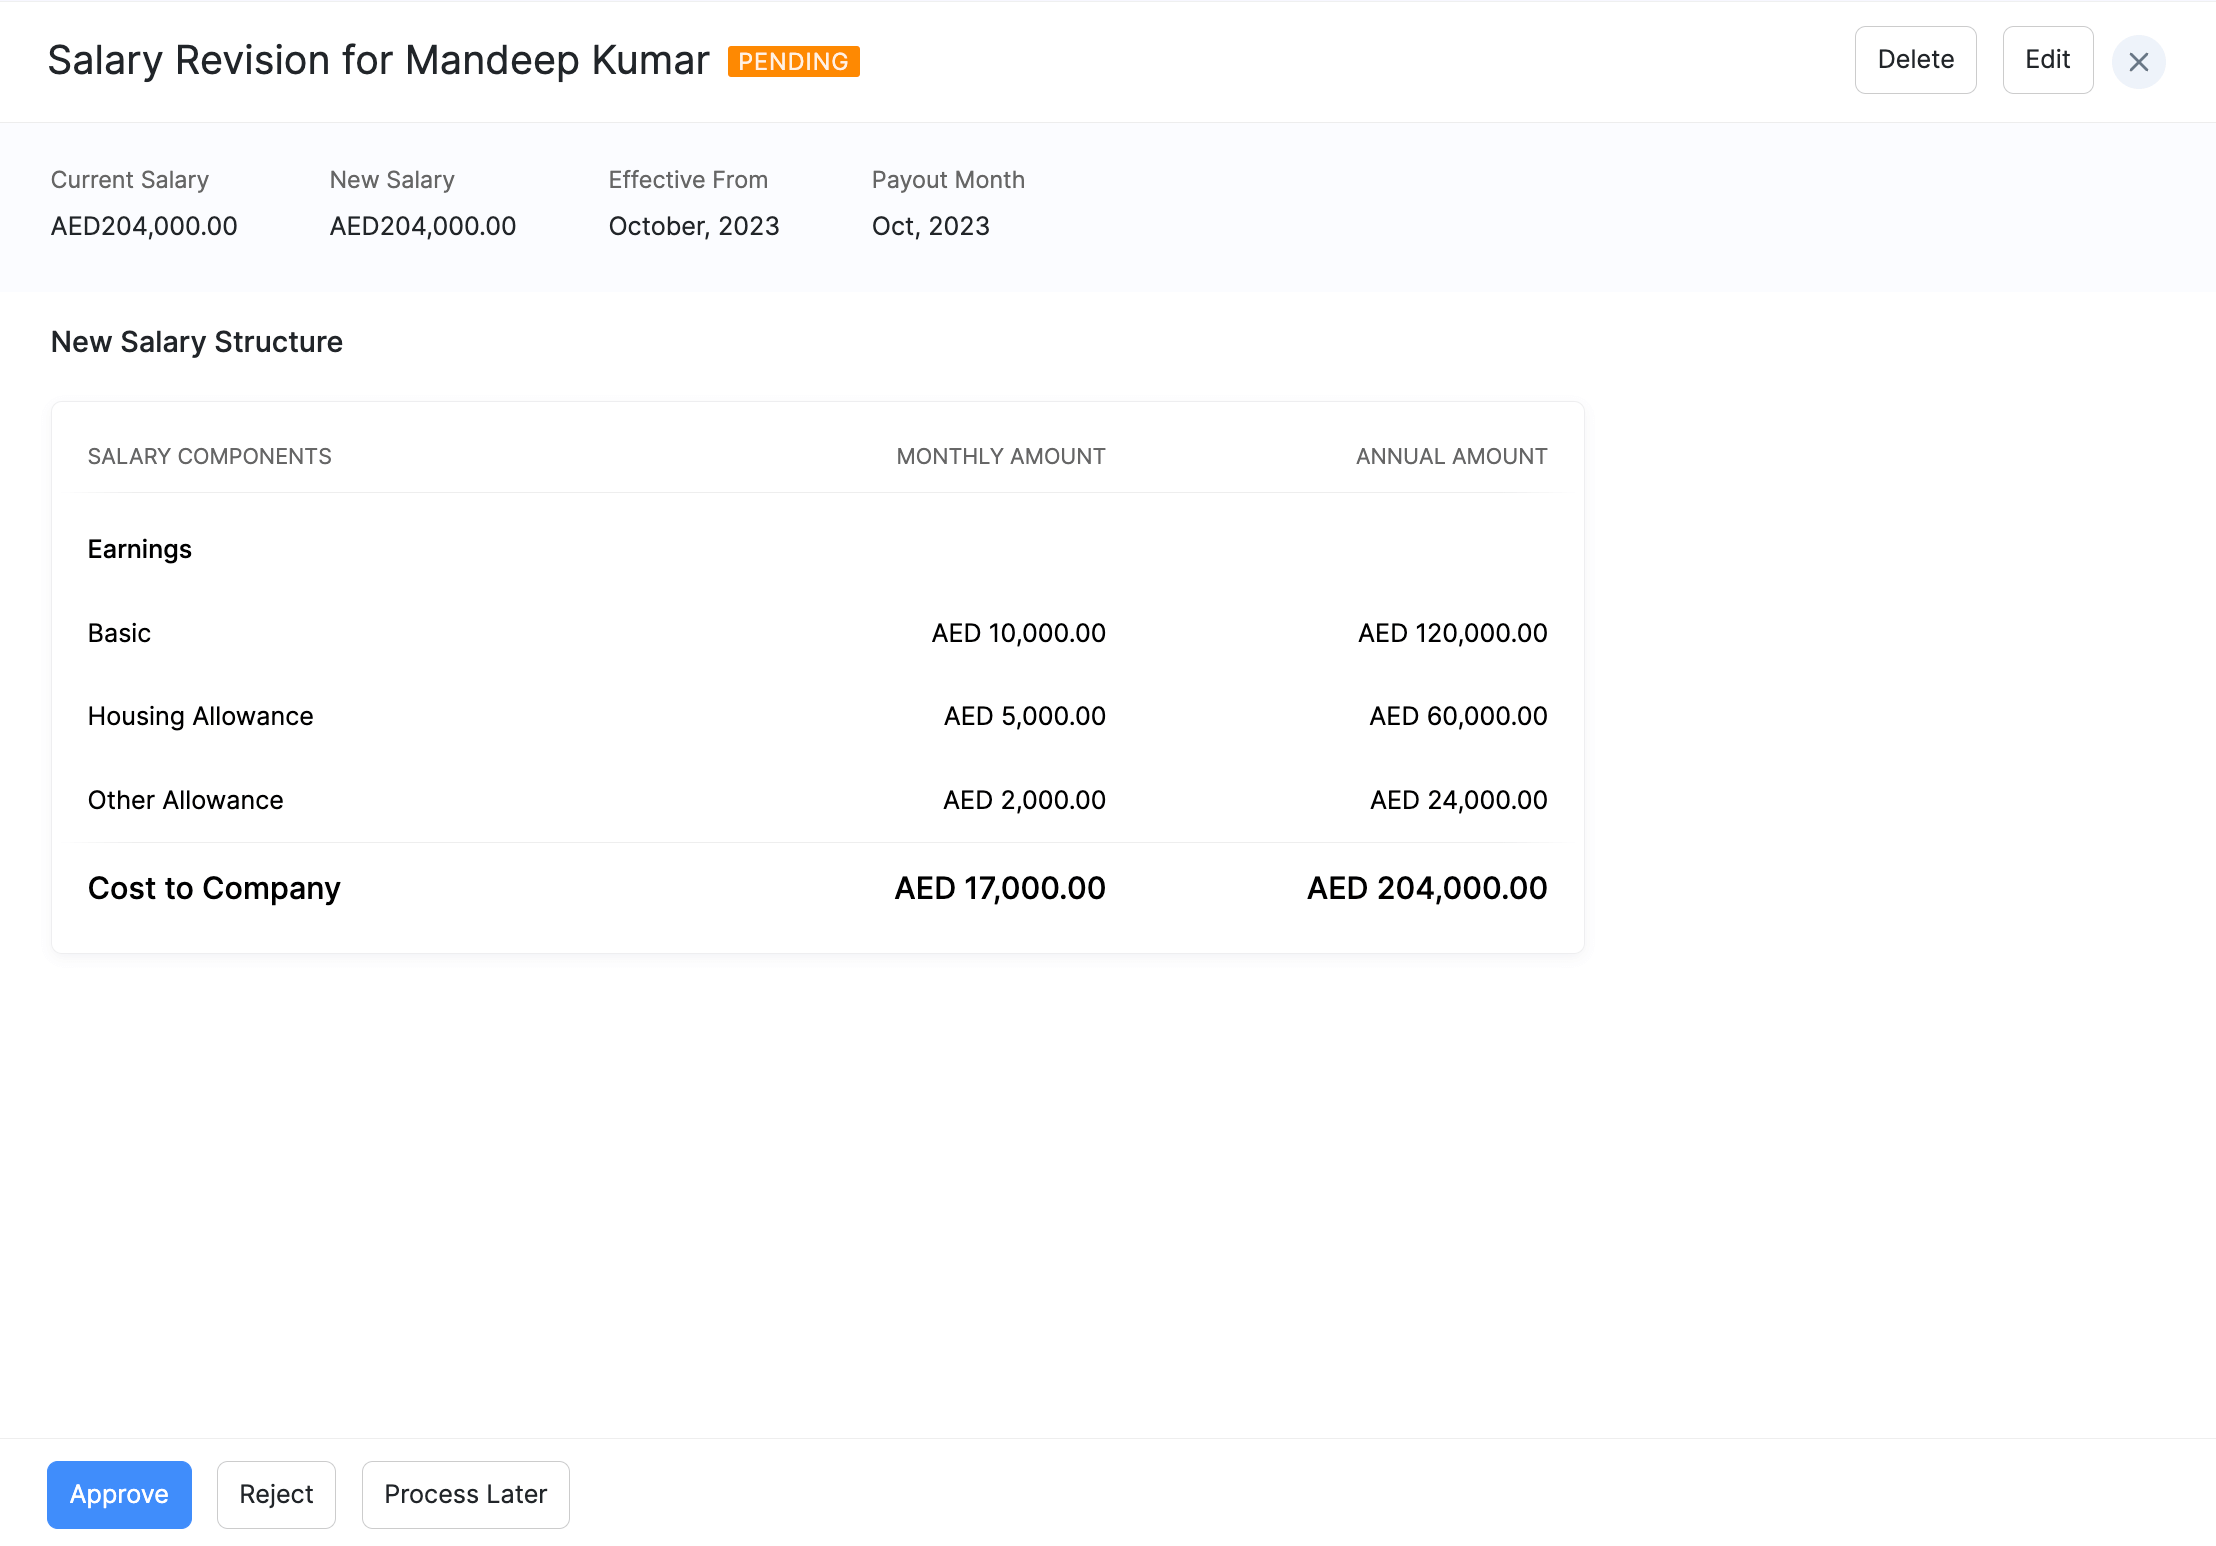This screenshot has width=2216, height=1546.
Task: Click the Annual Amount column header
Action: pos(1451,456)
